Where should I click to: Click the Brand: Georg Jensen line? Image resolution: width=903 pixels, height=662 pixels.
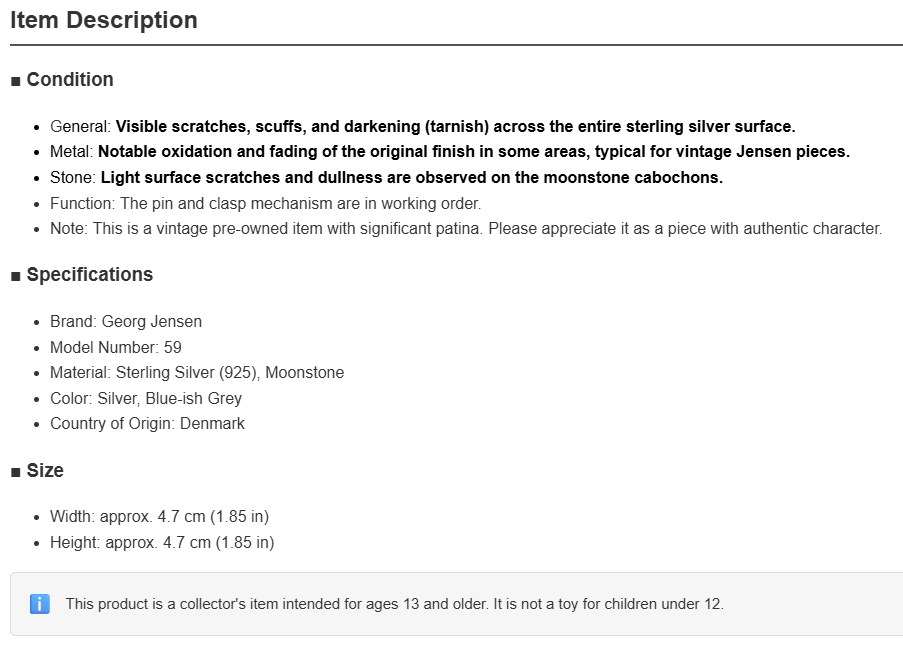tap(126, 321)
